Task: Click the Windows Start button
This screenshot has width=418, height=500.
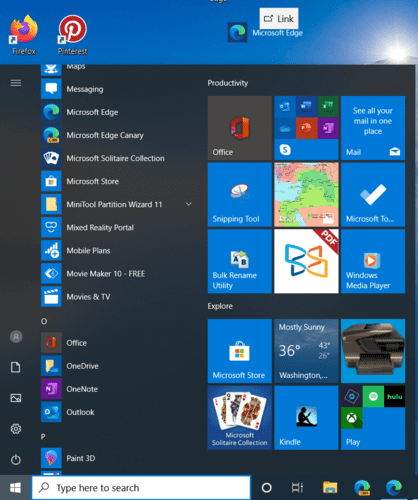Action: [15, 488]
